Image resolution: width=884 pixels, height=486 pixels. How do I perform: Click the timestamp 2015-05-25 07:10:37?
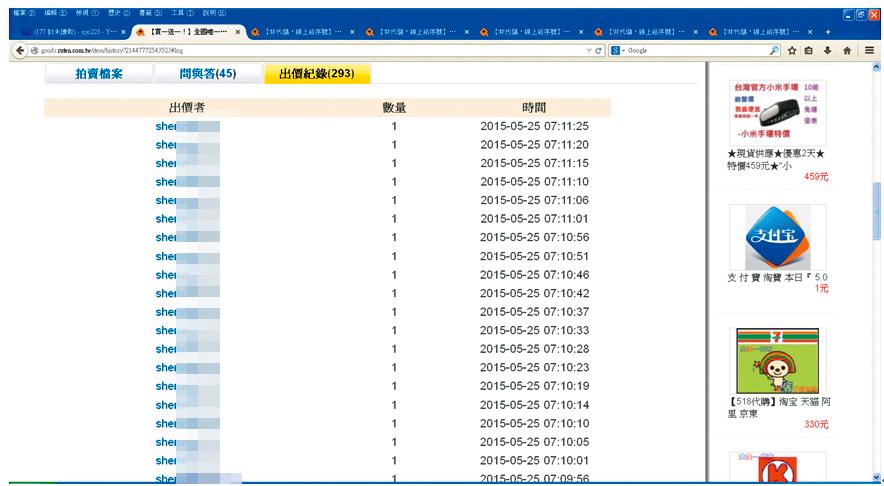(534, 312)
